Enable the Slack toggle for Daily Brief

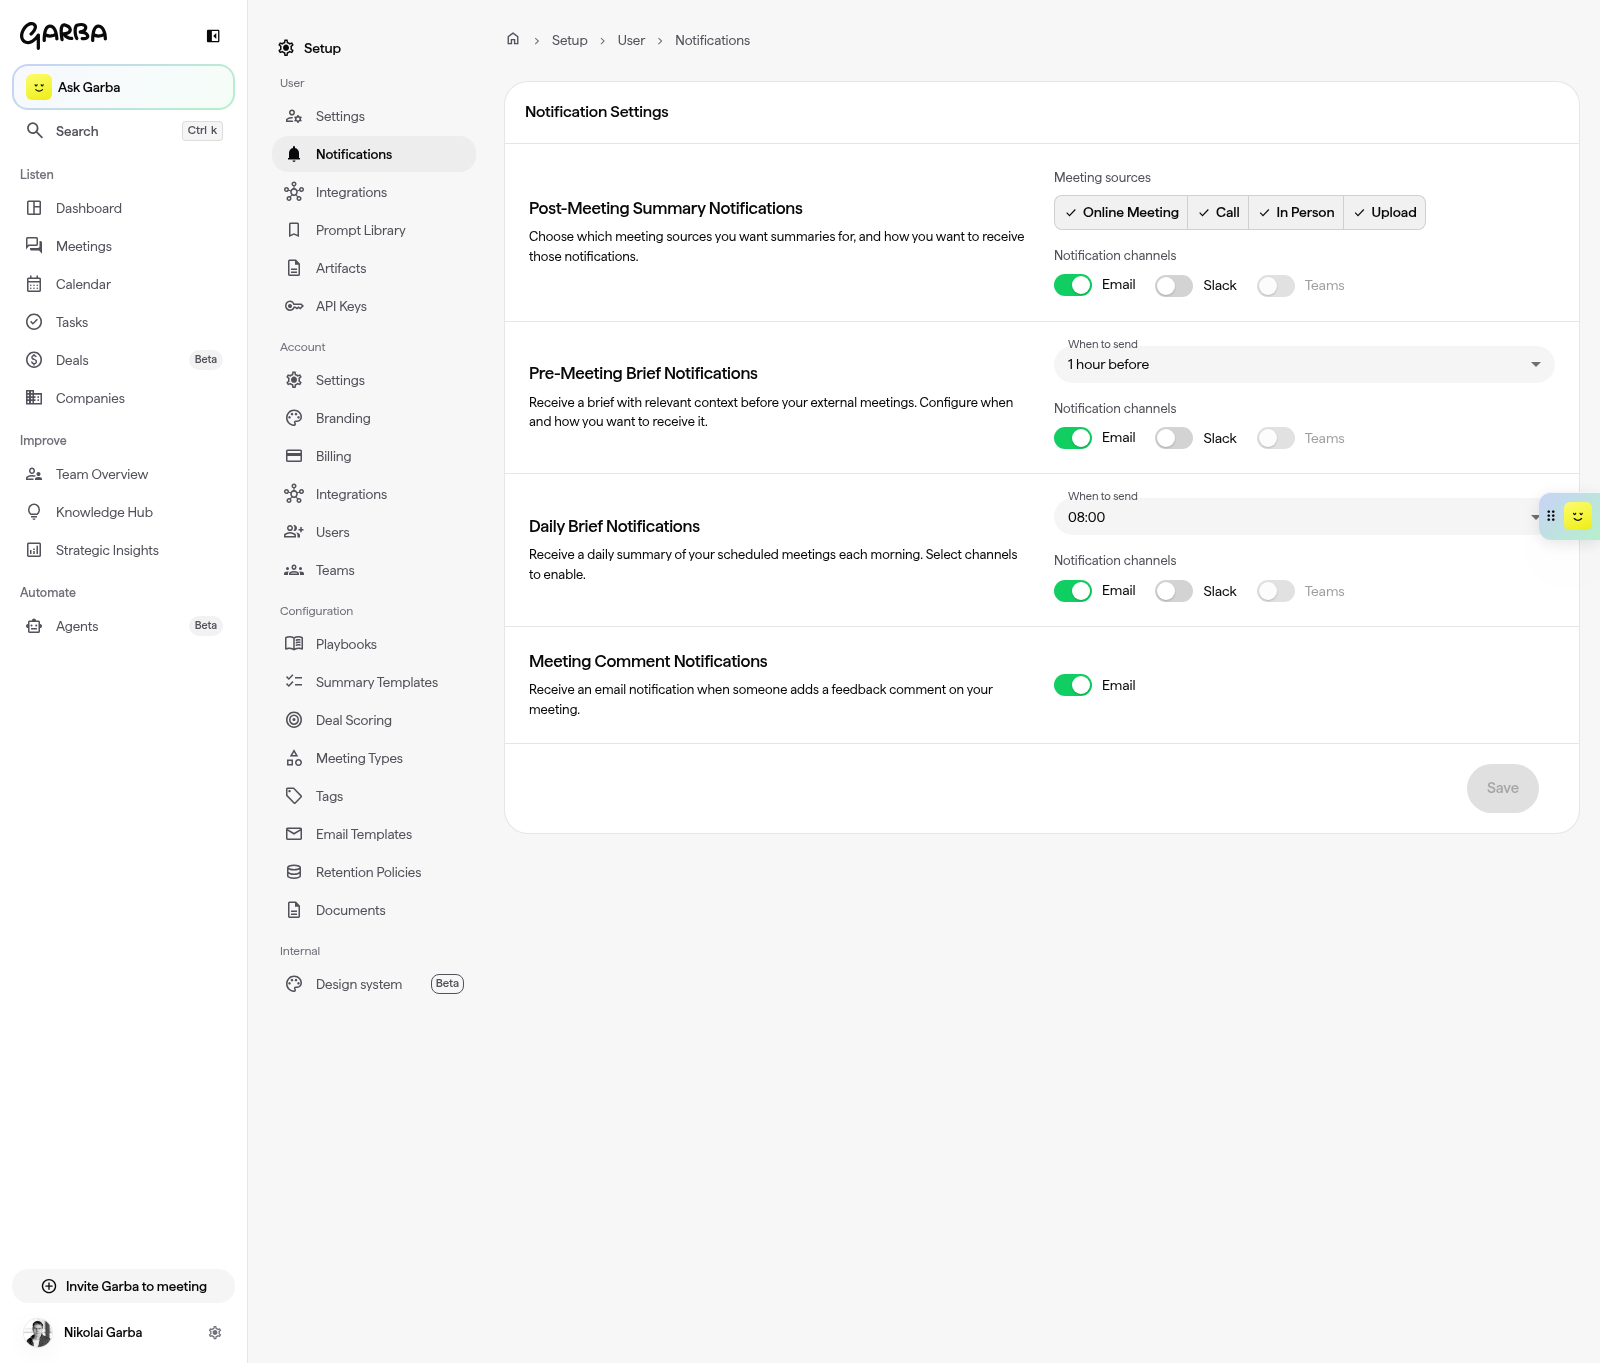point(1174,591)
